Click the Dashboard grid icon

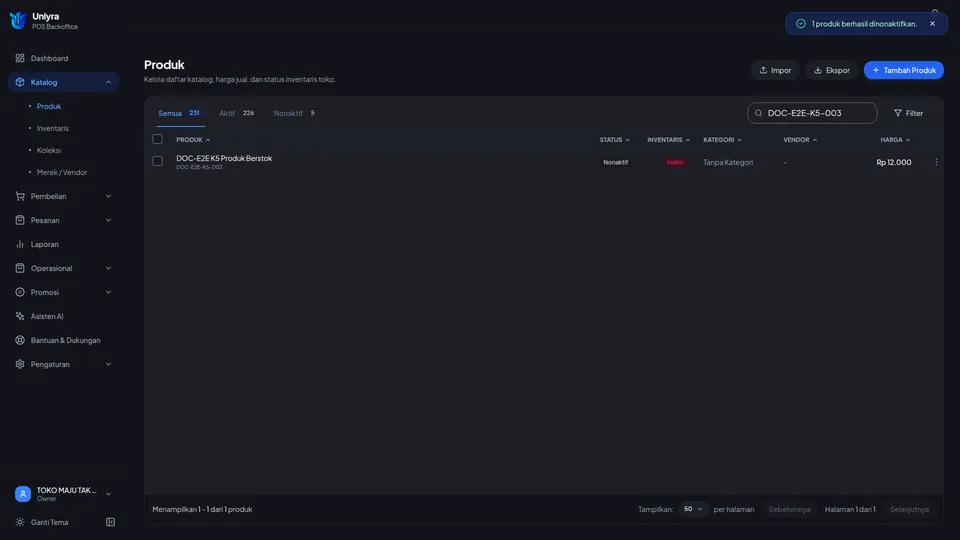tap(20, 58)
